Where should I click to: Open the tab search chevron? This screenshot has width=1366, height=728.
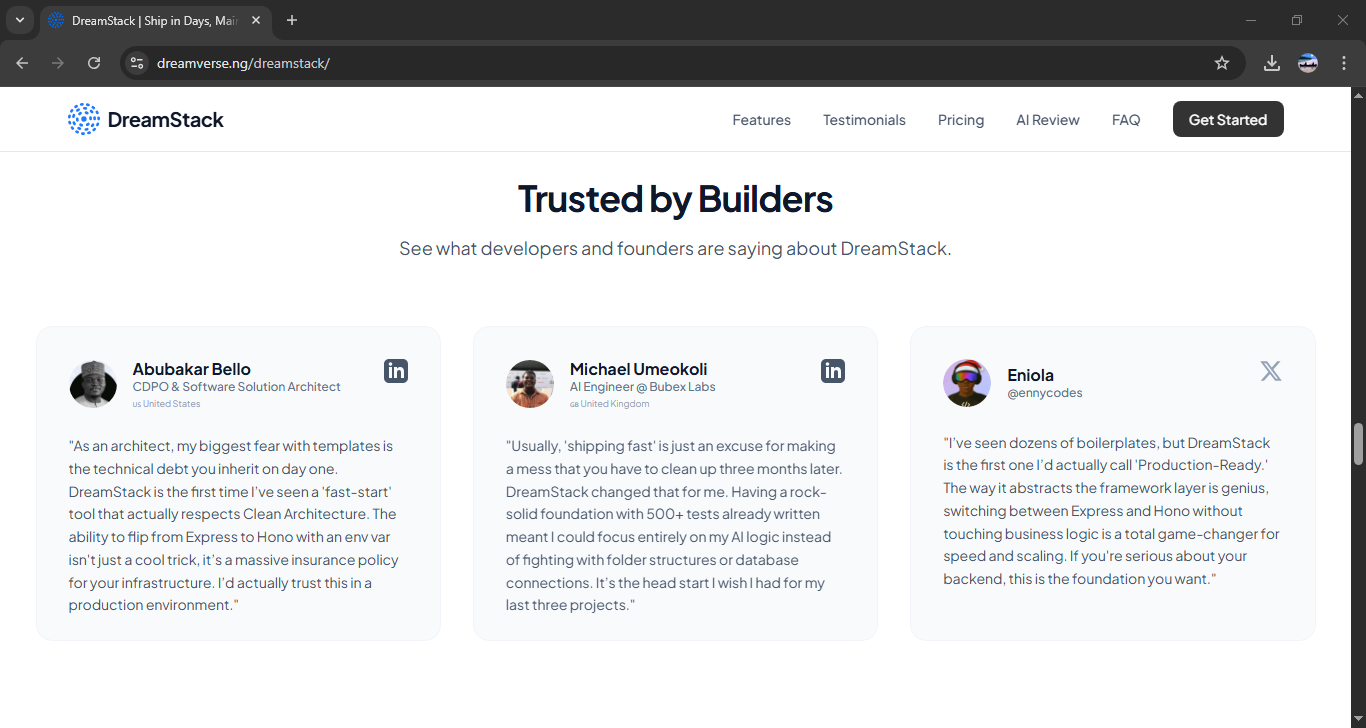click(20, 20)
